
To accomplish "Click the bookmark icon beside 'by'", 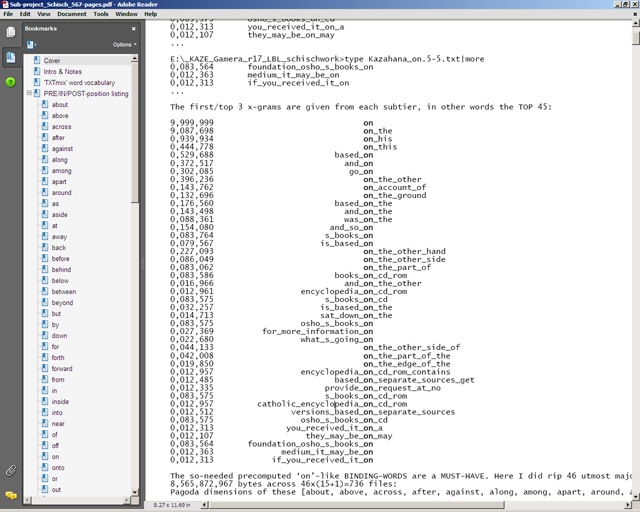I will [45, 324].
